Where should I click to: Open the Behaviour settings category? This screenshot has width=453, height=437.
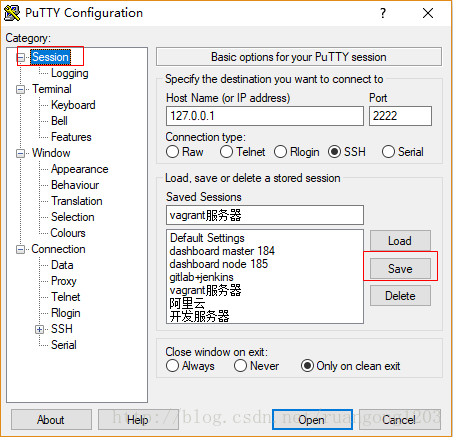pyautogui.click(x=75, y=185)
